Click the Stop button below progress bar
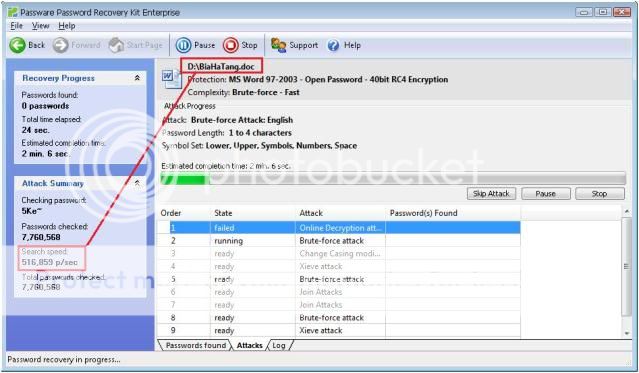Image resolution: width=639 pixels, height=373 pixels. pyautogui.click(x=599, y=194)
